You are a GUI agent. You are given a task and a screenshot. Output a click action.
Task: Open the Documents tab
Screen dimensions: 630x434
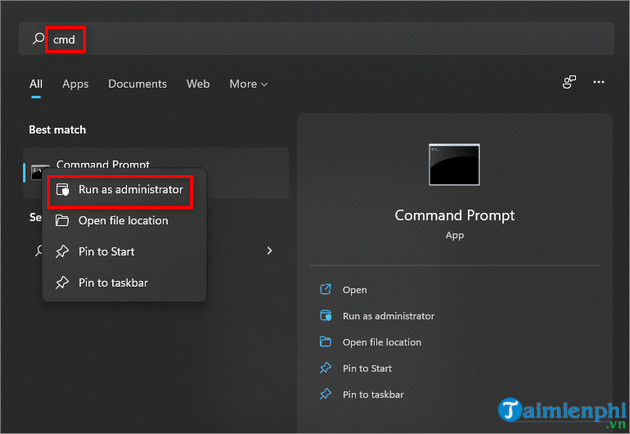coord(137,84)
